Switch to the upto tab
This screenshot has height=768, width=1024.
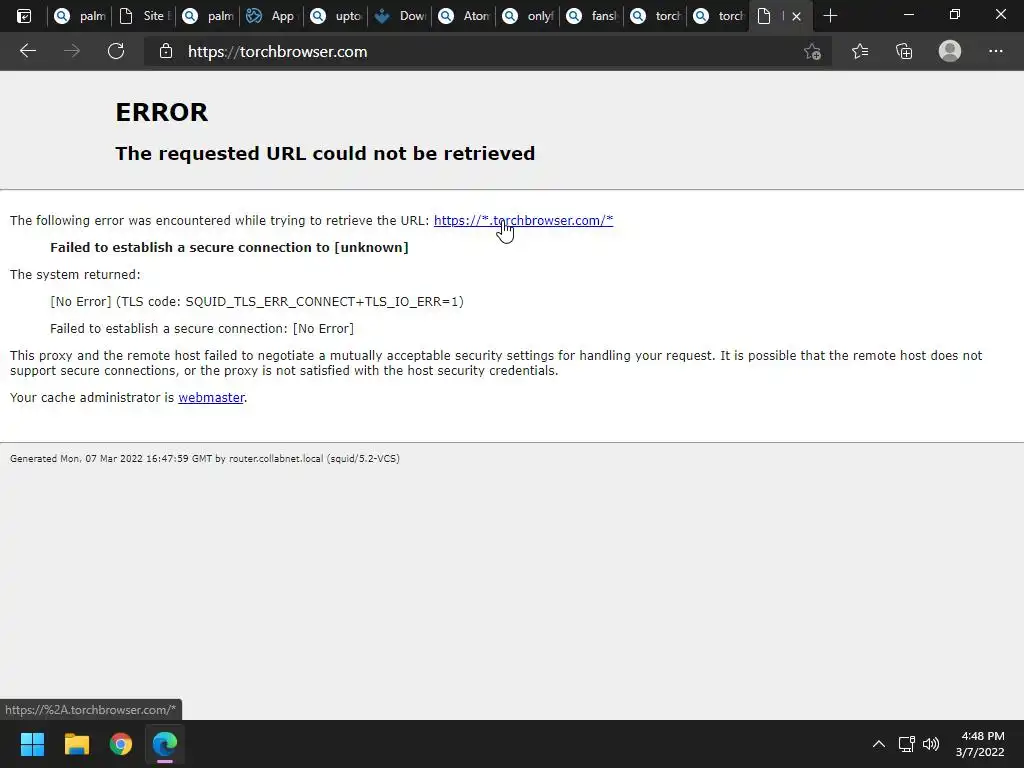[334, 16]
